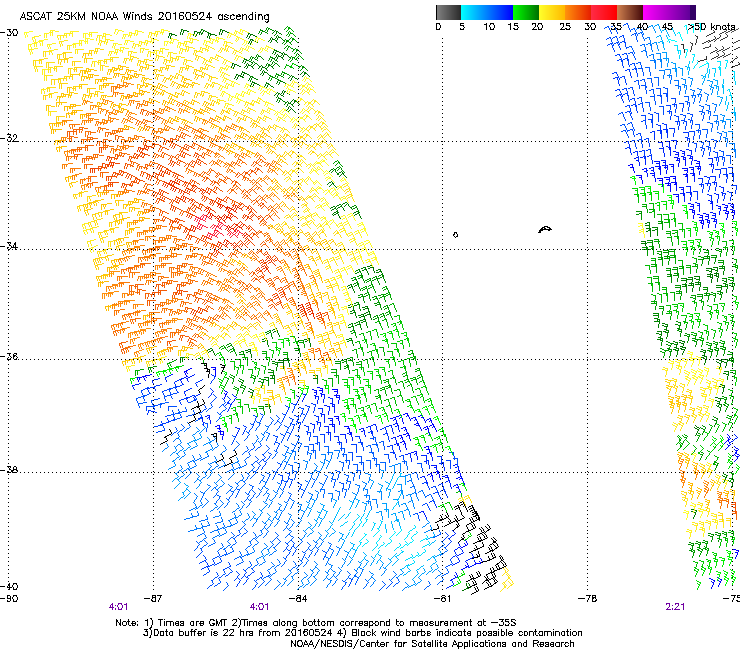Click the legend value '25'
Image resolution: width=740 pixels, height=650 pixels.
565,27
